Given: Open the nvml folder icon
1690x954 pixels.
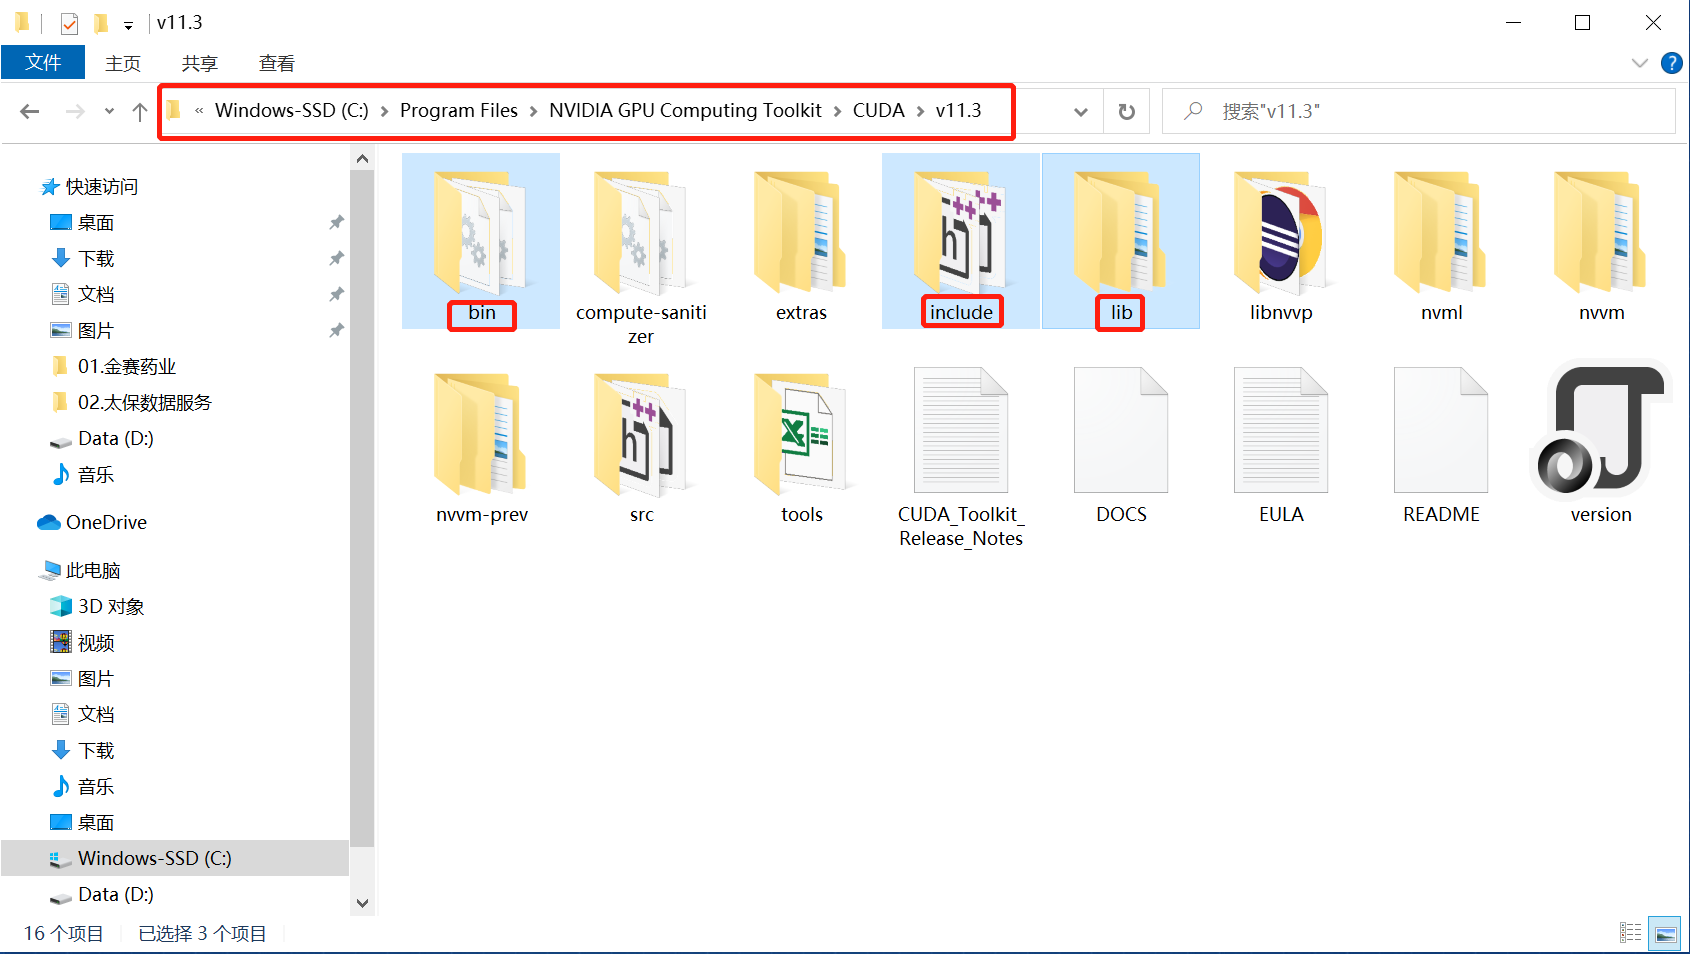Looking at the screenshot, I should (x=1441, y=233).
